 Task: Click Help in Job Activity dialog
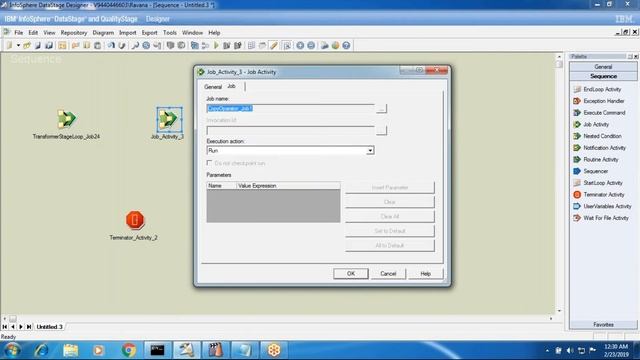[425, 273]
